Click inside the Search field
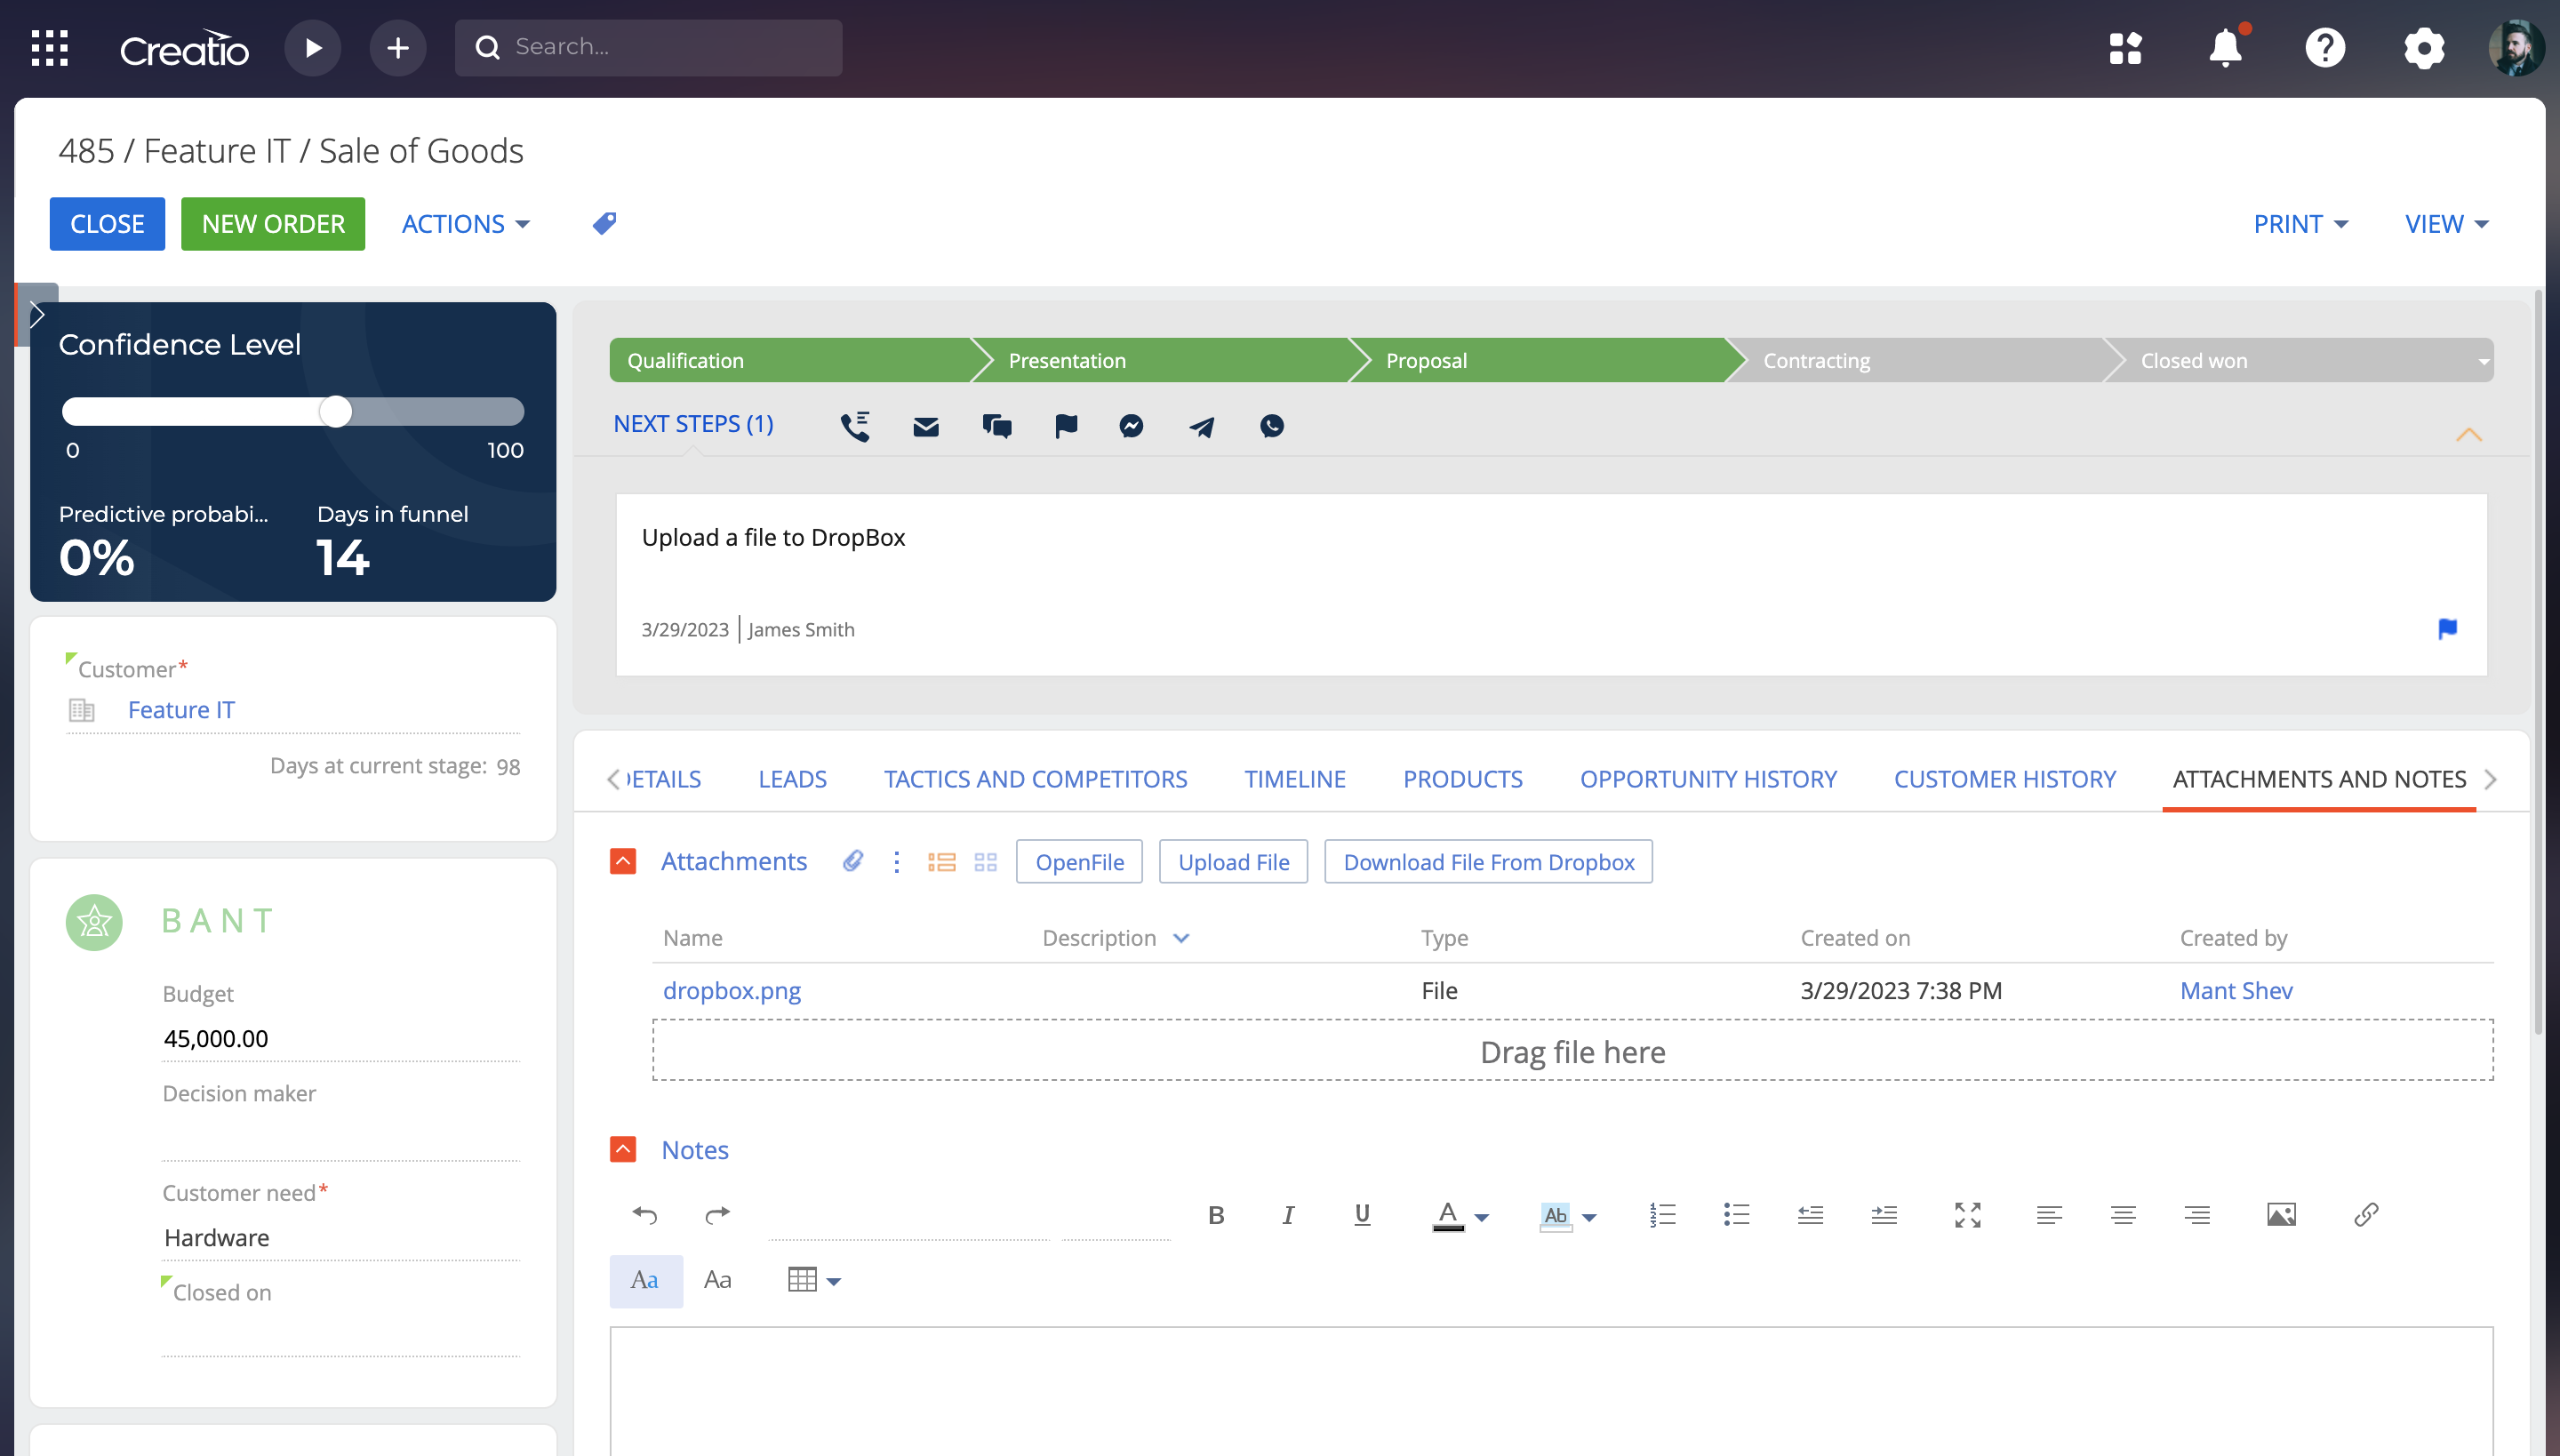This screenshot has height=1456, width=2560. click(x=648, y=46)
